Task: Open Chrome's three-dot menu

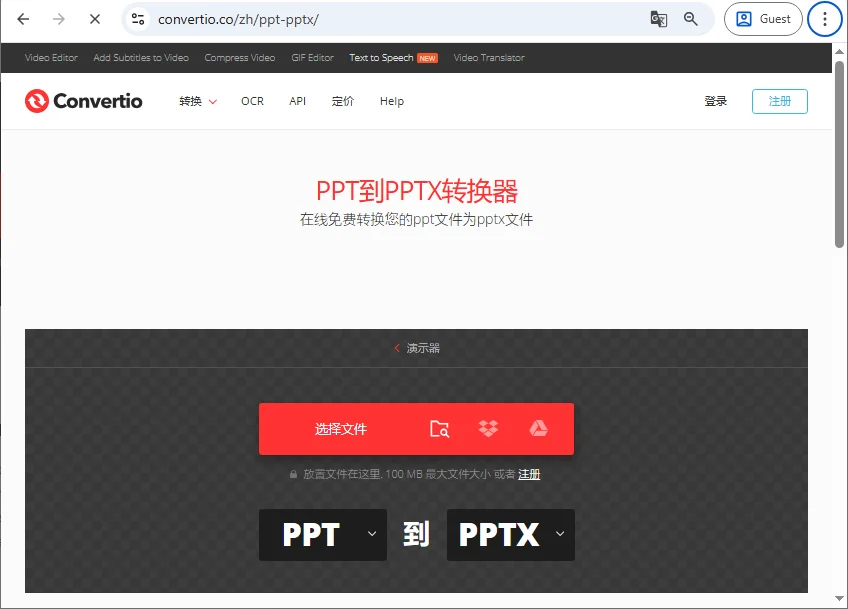Action: 824,19
